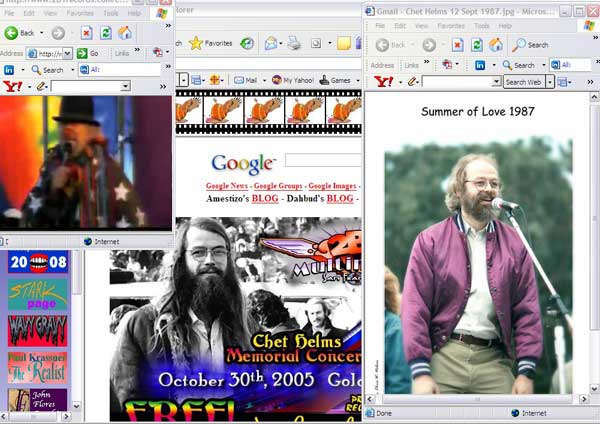Open Yahoo search box dropdown in left window
Image resolution: width=600 pixels, height=424 pixels.
tap(126, 86)
